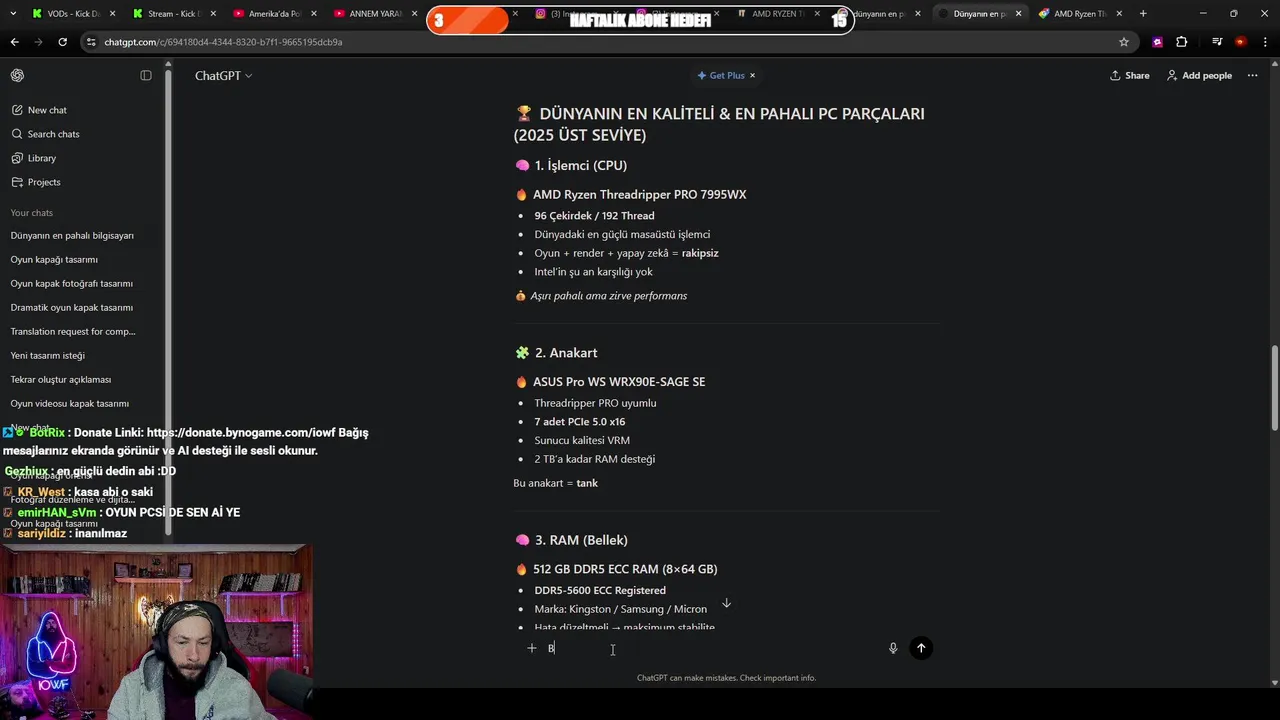The image size is (1280, 720).
Task: Click the plus attach icon in the composer
Action: [x=532, y=648]
